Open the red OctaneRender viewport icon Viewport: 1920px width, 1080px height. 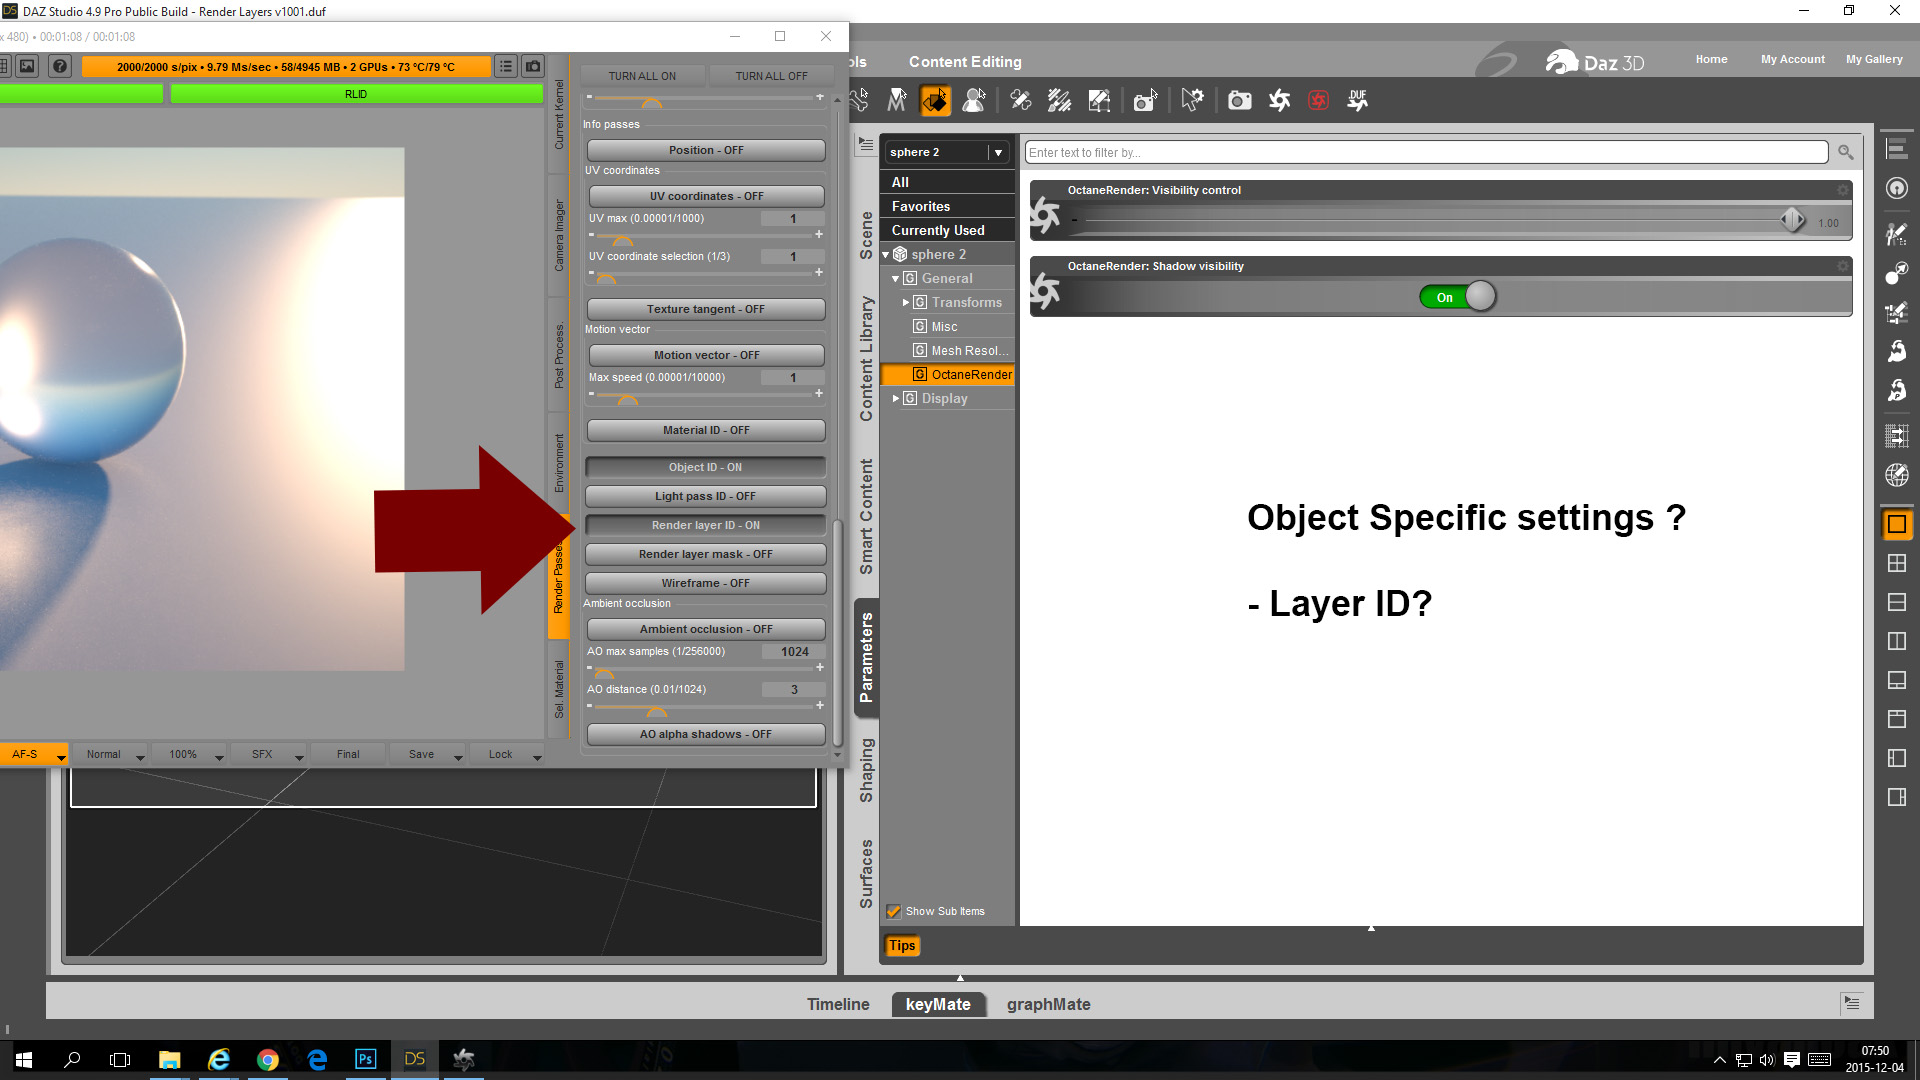[x=1318, y=101]
